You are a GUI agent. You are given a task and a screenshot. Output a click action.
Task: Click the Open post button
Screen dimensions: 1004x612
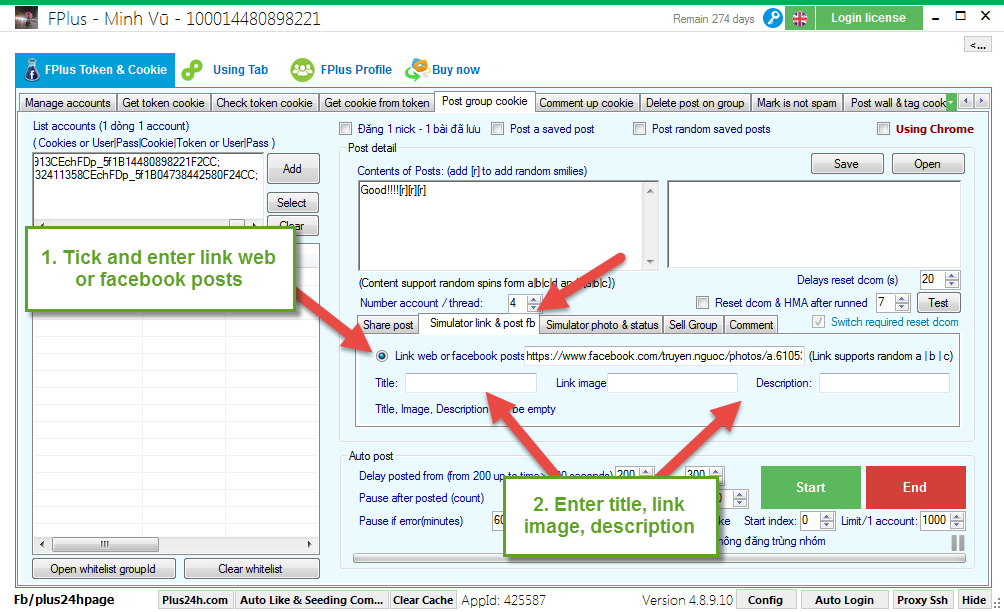point(927,164)
